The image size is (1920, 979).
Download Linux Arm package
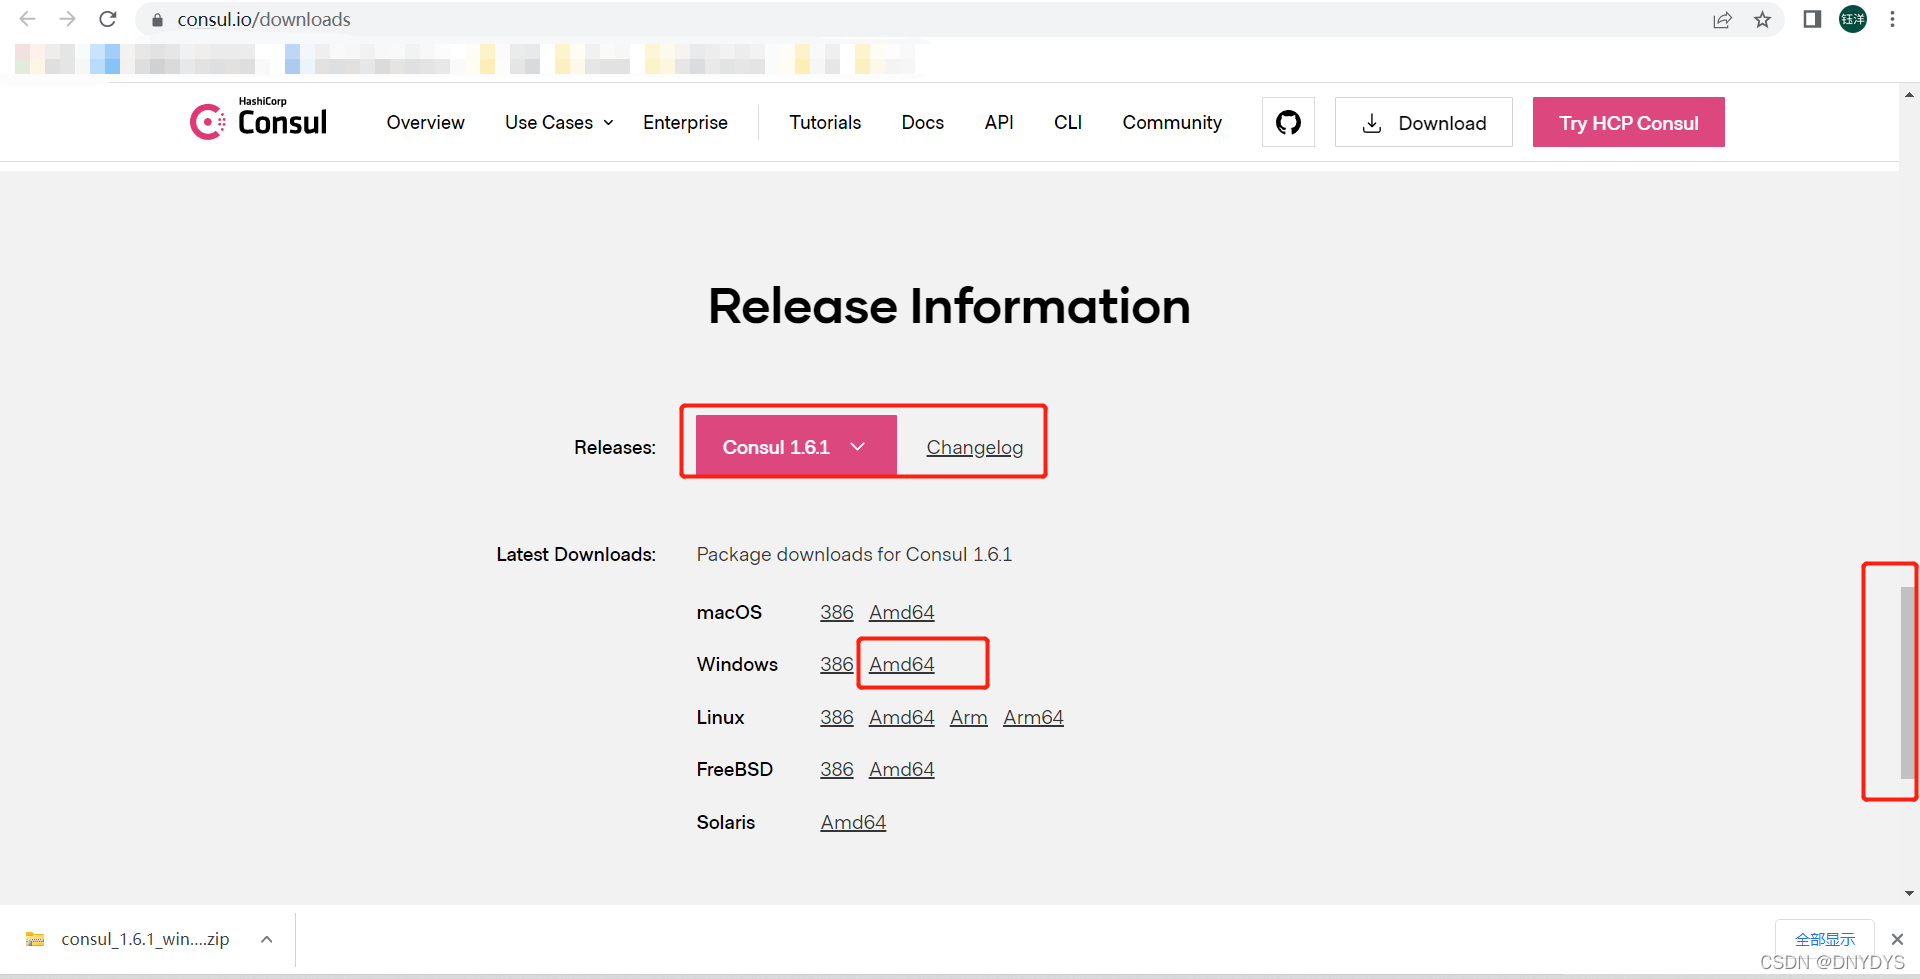968,717
